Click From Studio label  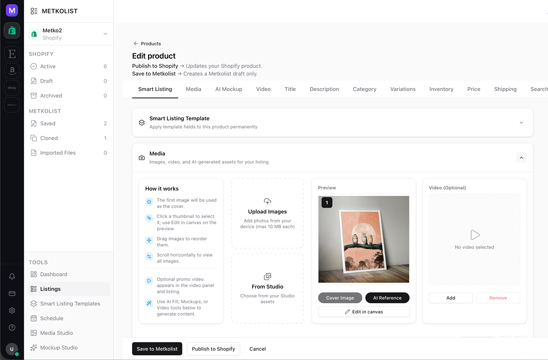[x=267, y=287]
